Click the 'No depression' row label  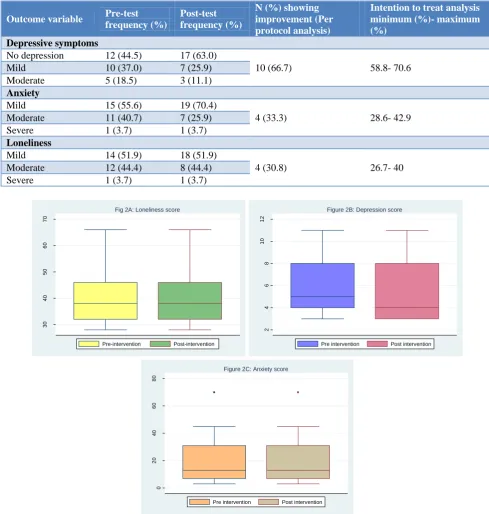click(x=35, y=55)
